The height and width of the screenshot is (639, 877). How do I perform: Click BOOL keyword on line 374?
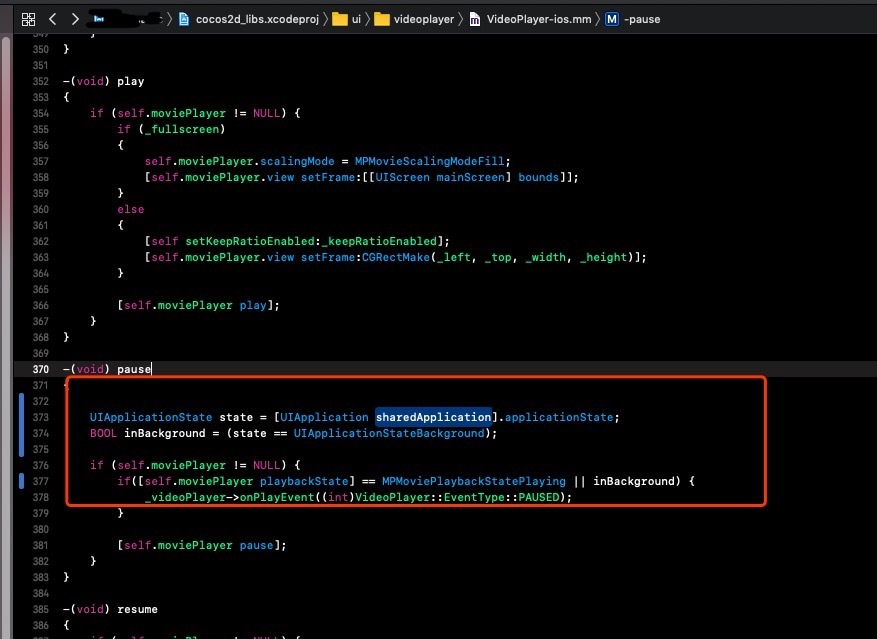point(103,434)
